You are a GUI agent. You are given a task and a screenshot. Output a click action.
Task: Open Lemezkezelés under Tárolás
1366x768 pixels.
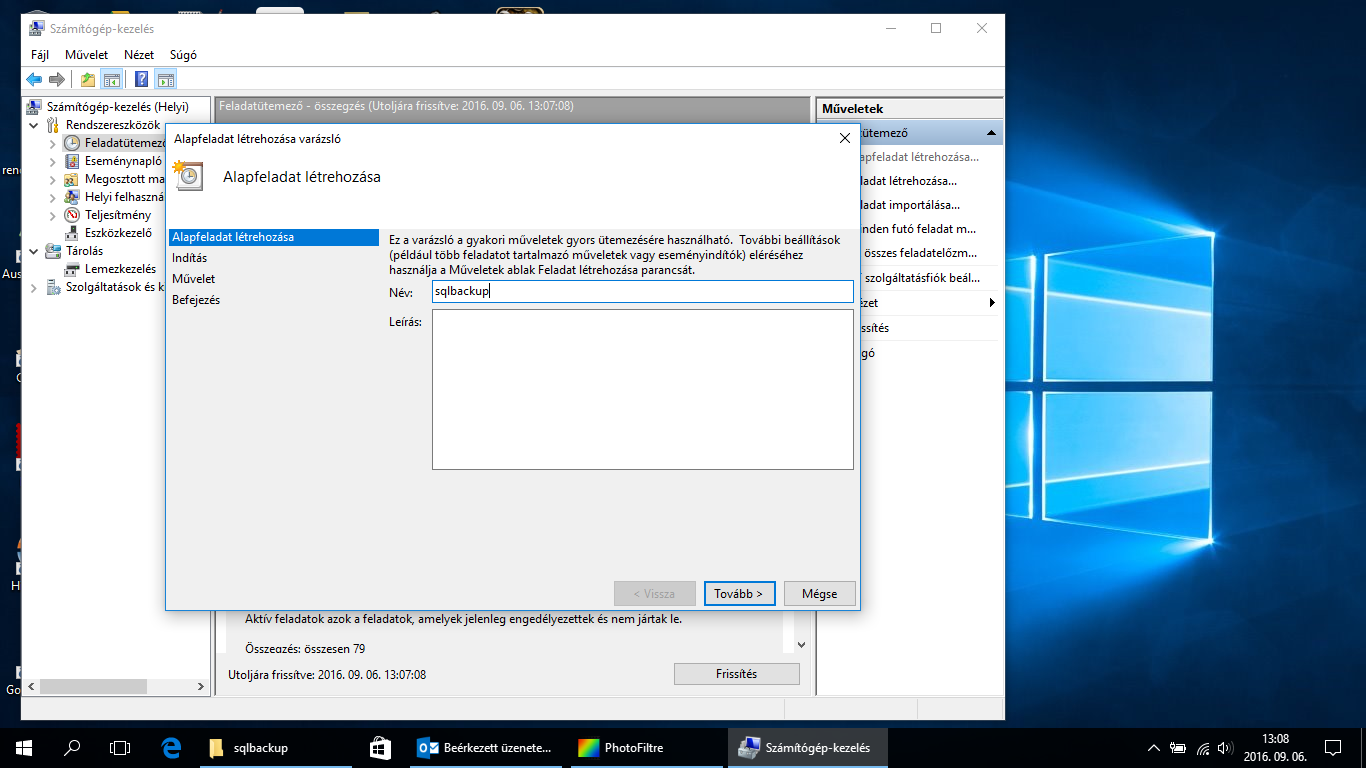(x=120, y=269)
